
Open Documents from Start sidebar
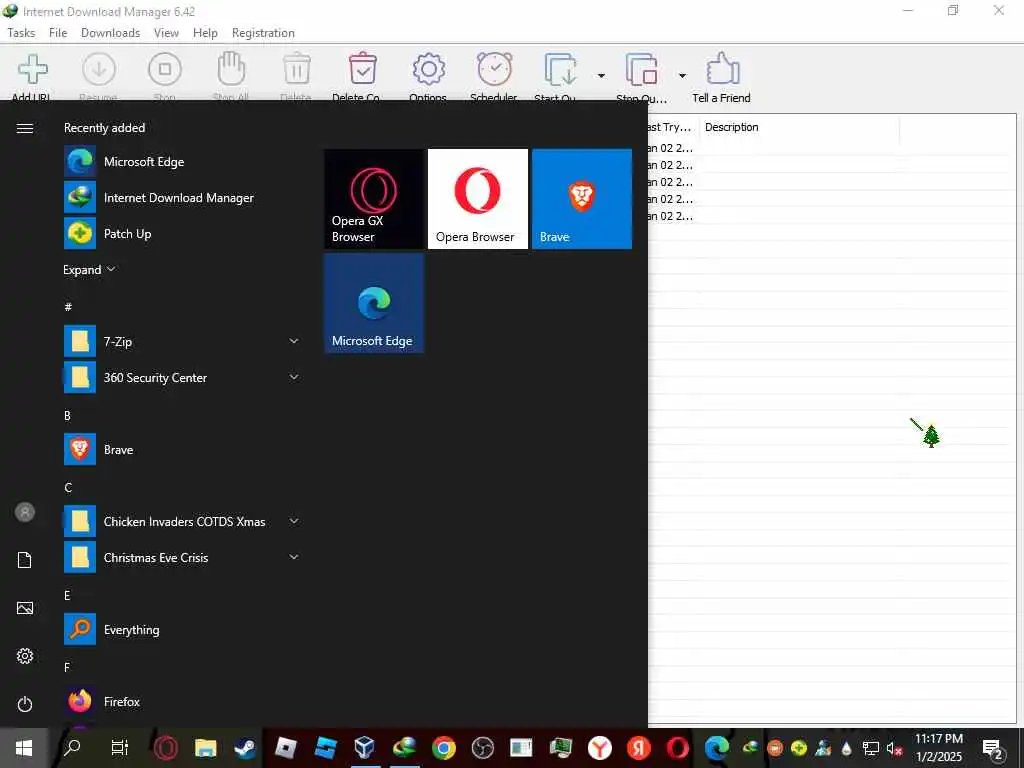[x=25, y=560]
